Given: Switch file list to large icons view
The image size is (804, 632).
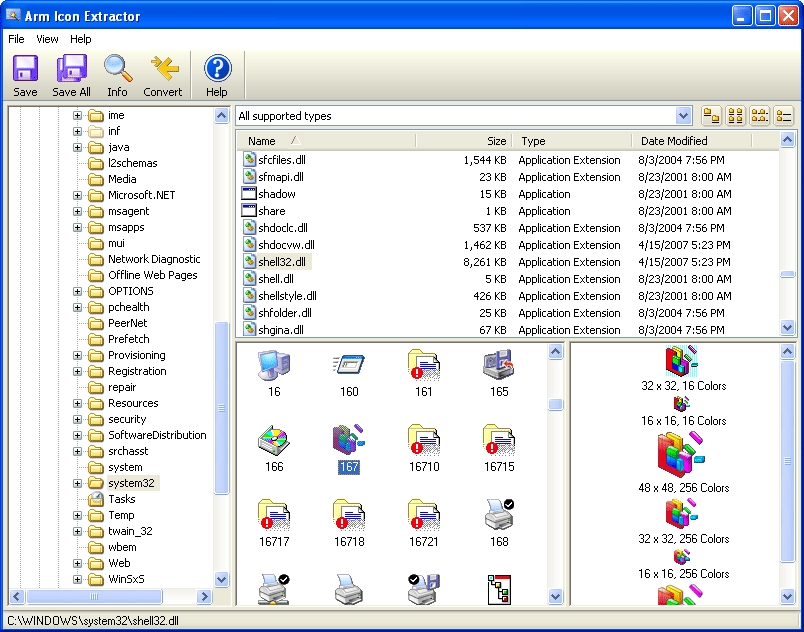Looking at the screenshot, I should coord(735,116).
